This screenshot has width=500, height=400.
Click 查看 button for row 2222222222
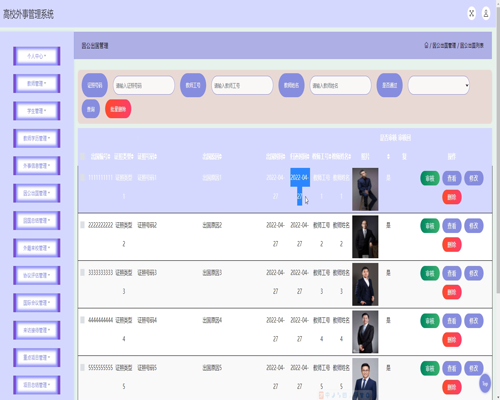click(x=452, y=226)
